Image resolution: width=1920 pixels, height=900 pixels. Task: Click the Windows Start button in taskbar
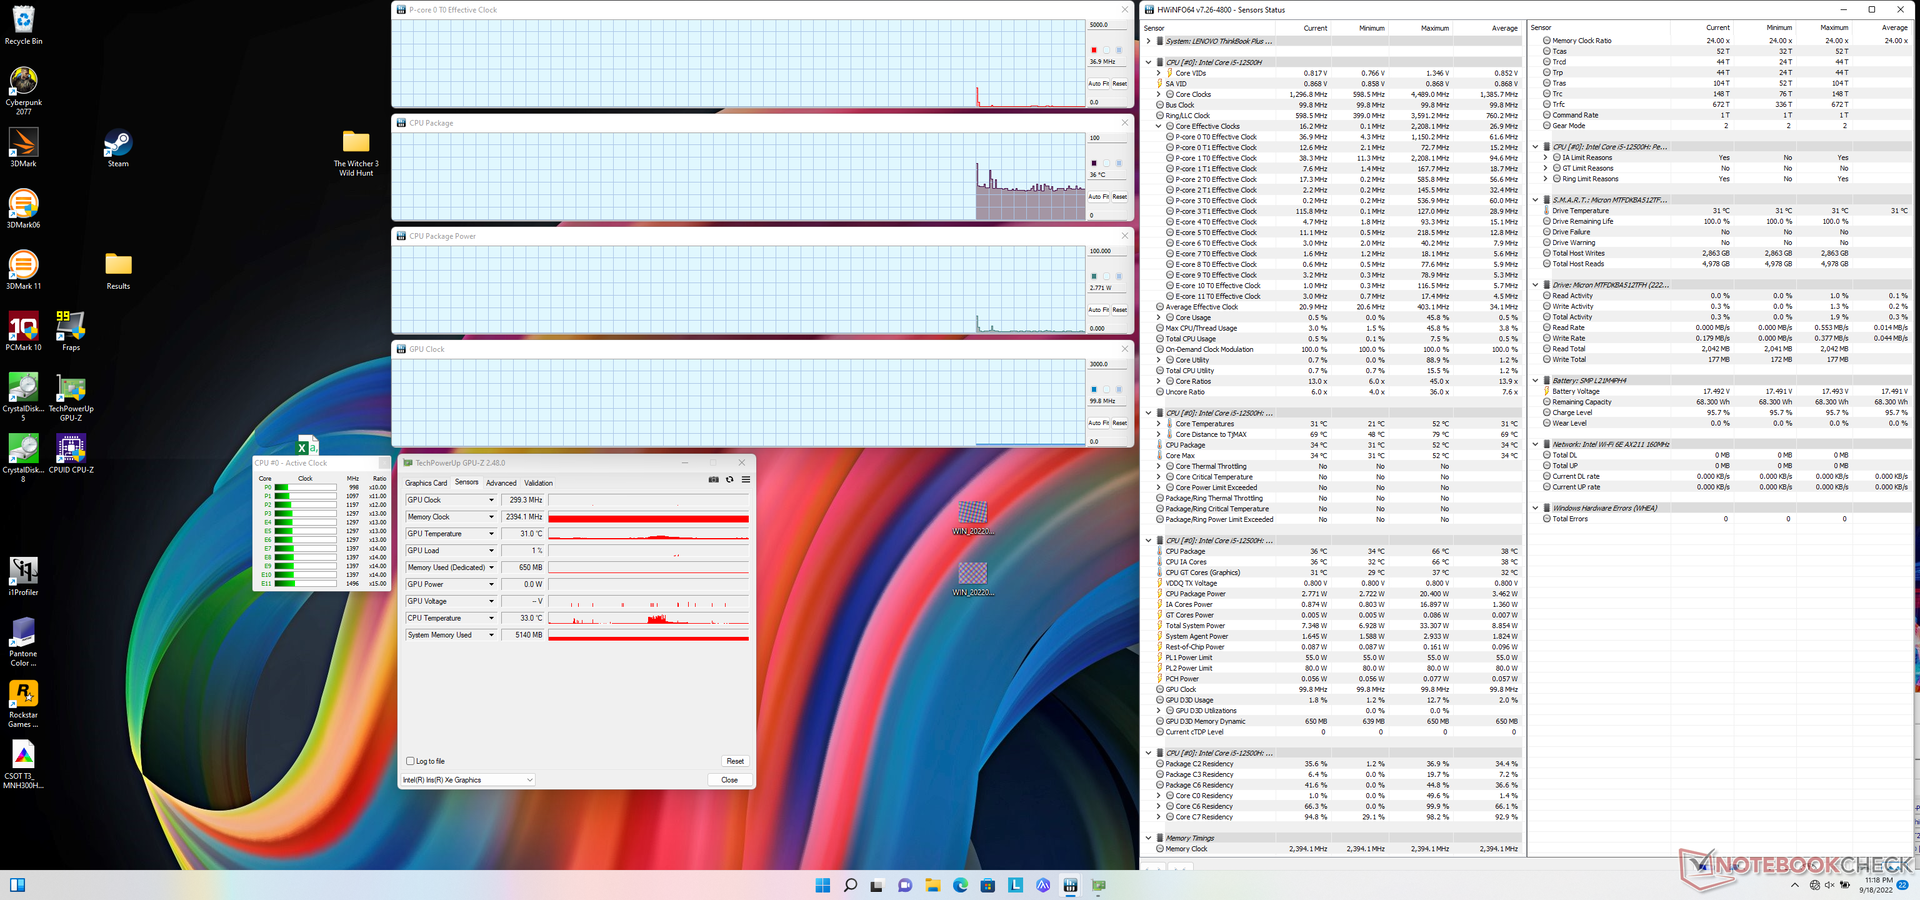click(x=822, y=885)
